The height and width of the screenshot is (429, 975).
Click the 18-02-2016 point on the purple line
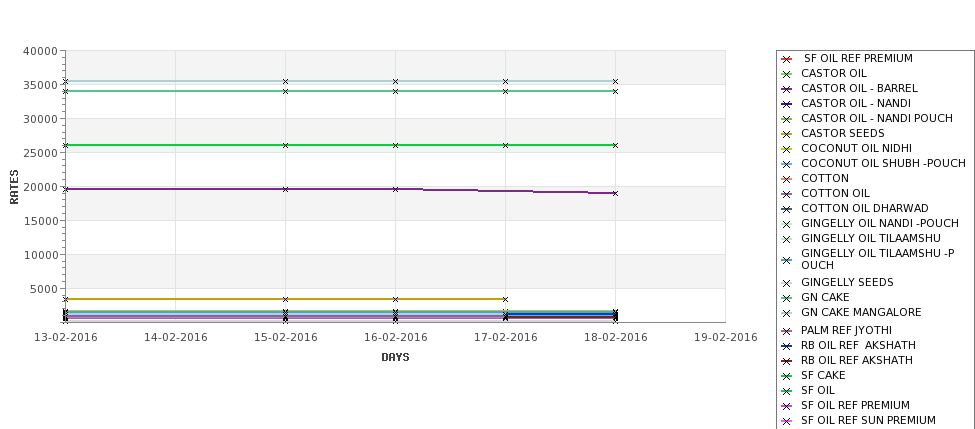tap(615, 193)
